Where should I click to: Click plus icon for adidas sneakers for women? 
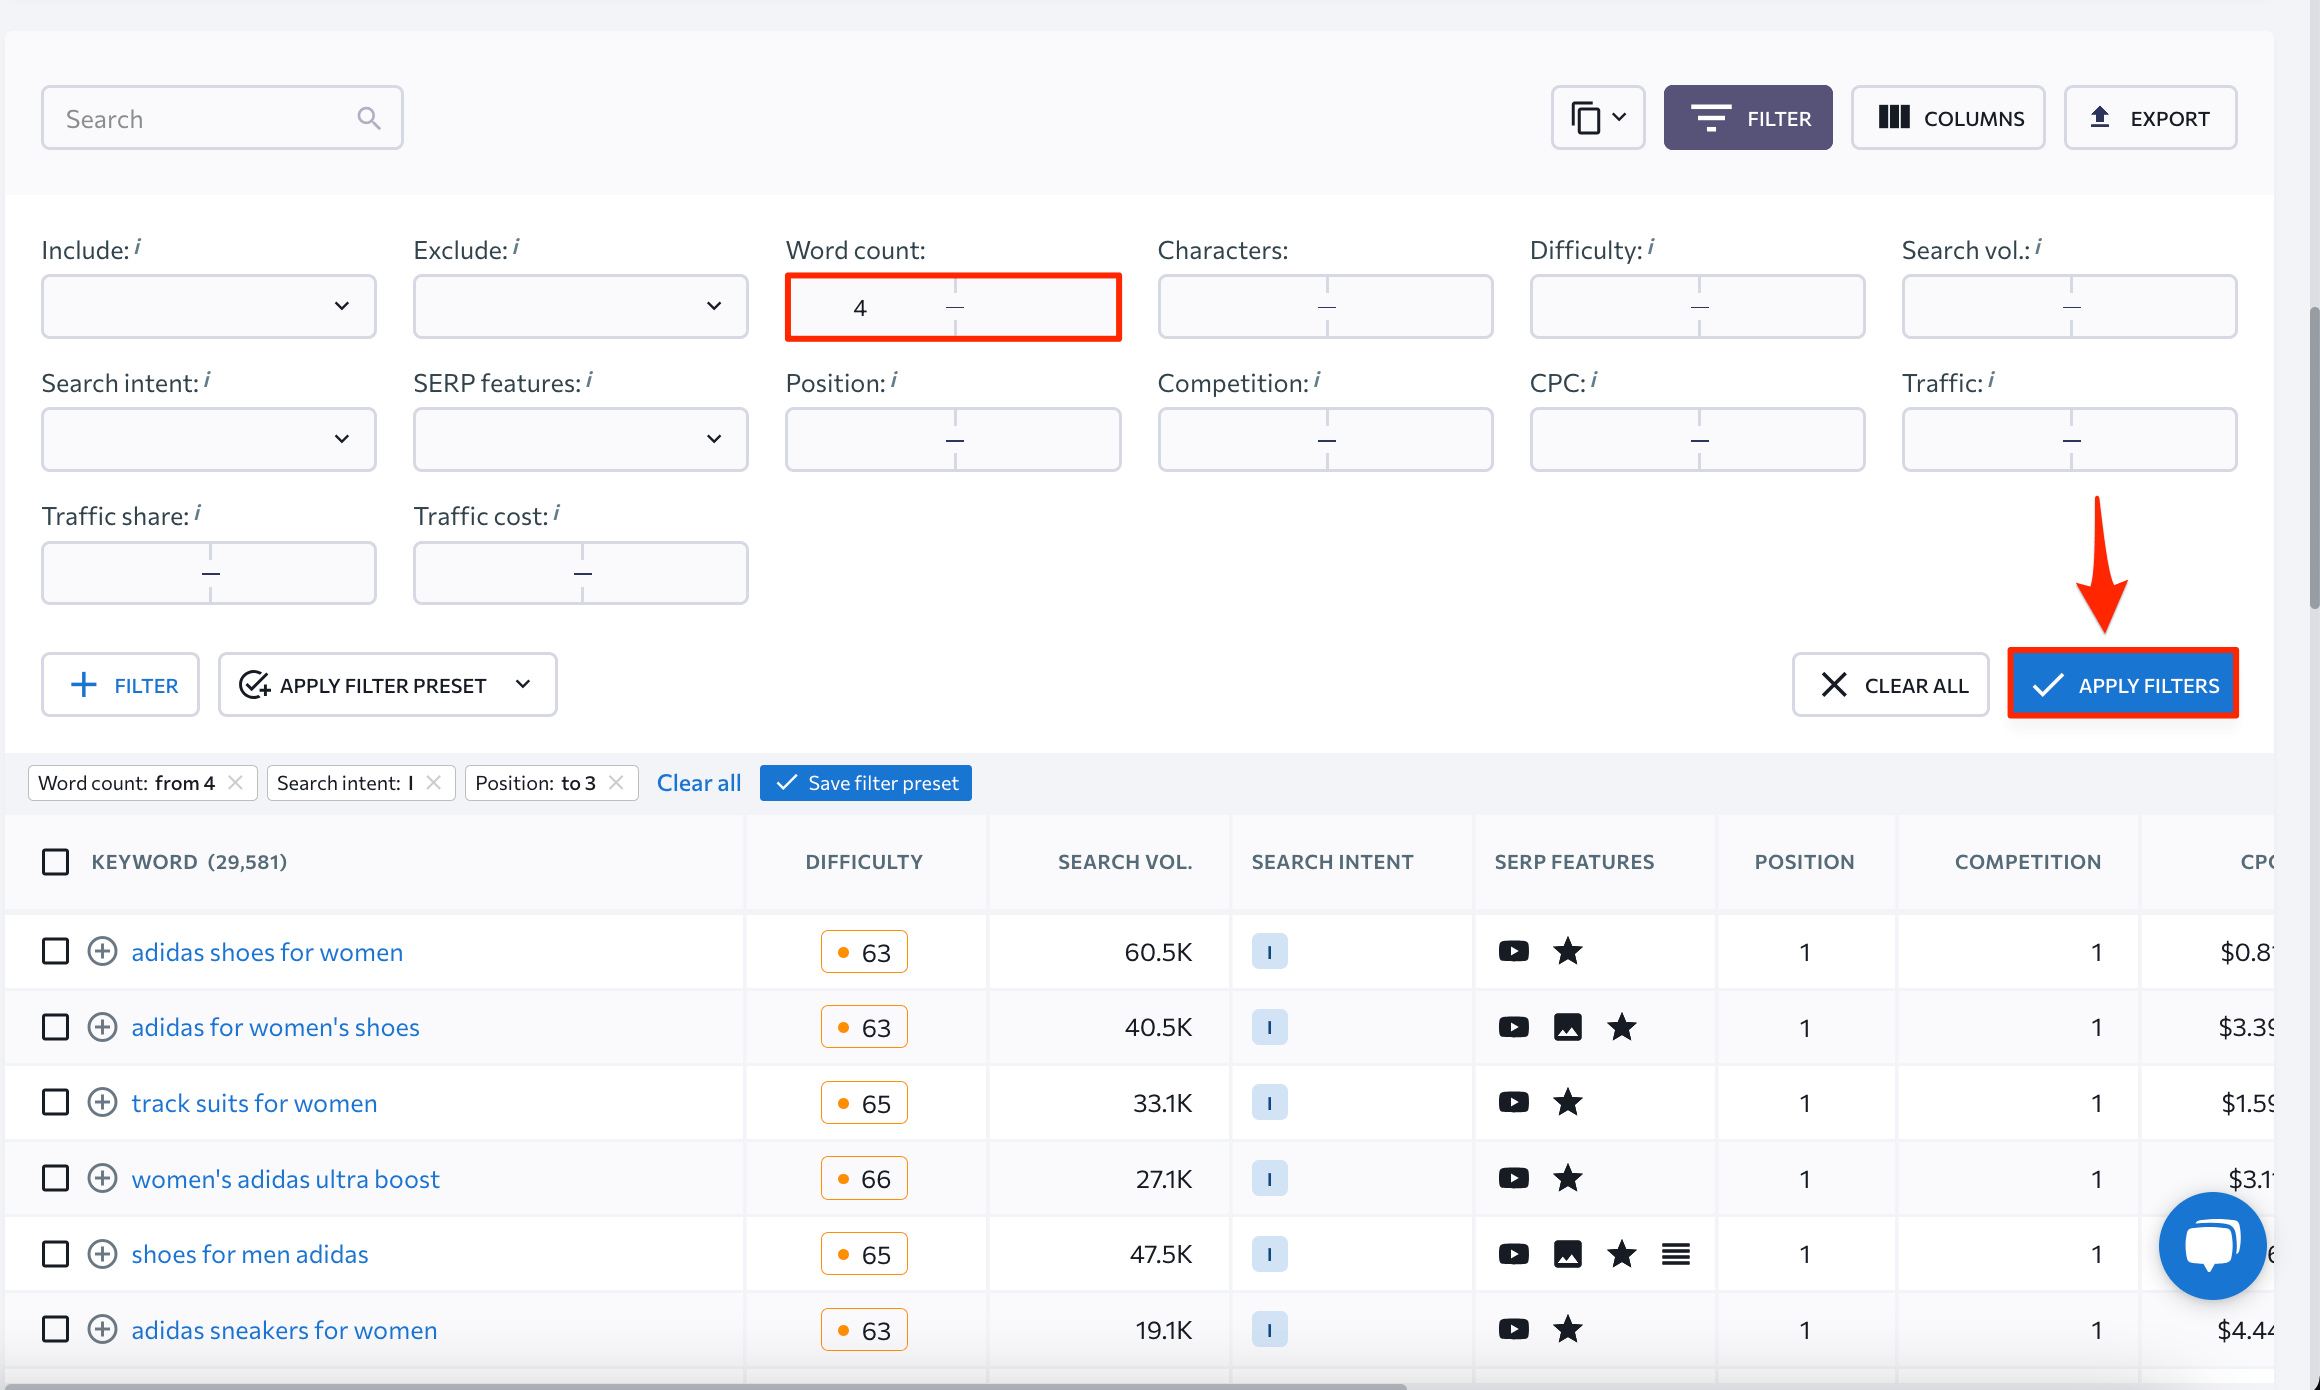102,1329
